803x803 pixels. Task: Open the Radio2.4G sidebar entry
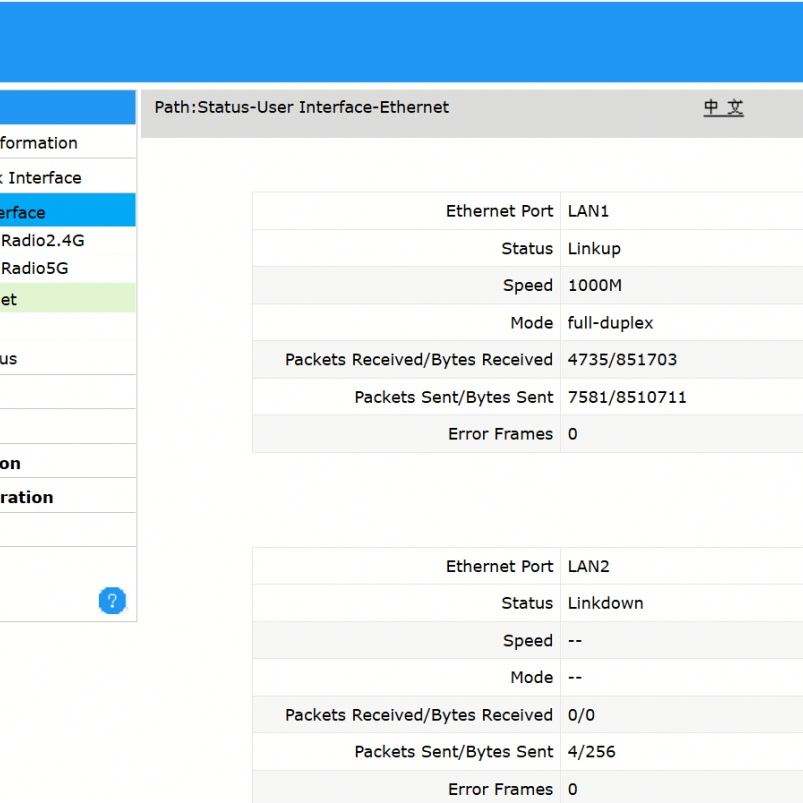tap(42, 240)
